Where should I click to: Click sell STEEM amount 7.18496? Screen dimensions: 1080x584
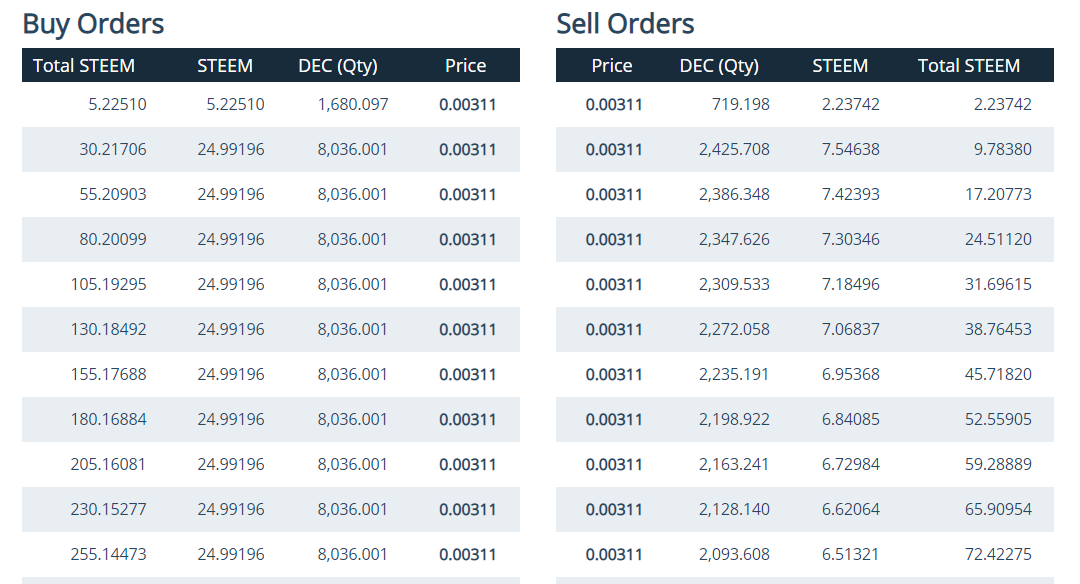click(x=851, y=284)
